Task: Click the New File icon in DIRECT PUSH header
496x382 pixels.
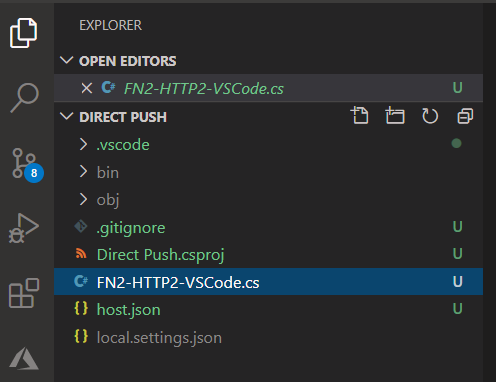Action: (360, 116)
